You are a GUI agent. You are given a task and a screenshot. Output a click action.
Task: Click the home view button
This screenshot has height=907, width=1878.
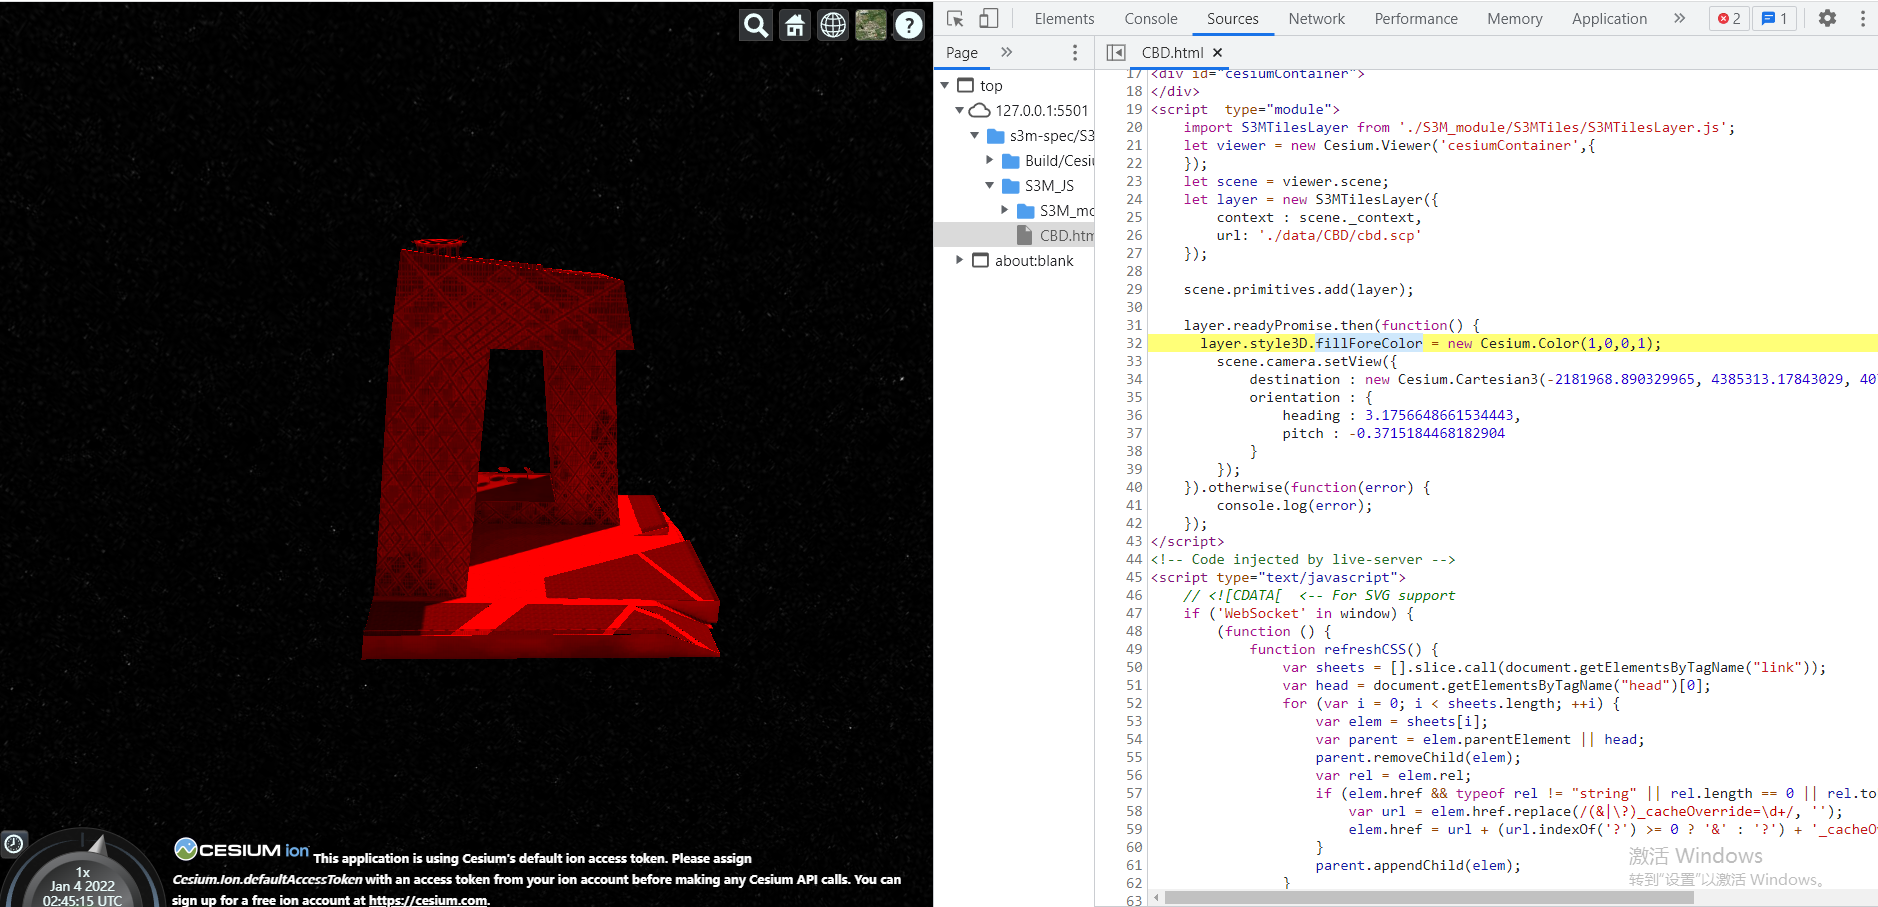tap(794, 24)
